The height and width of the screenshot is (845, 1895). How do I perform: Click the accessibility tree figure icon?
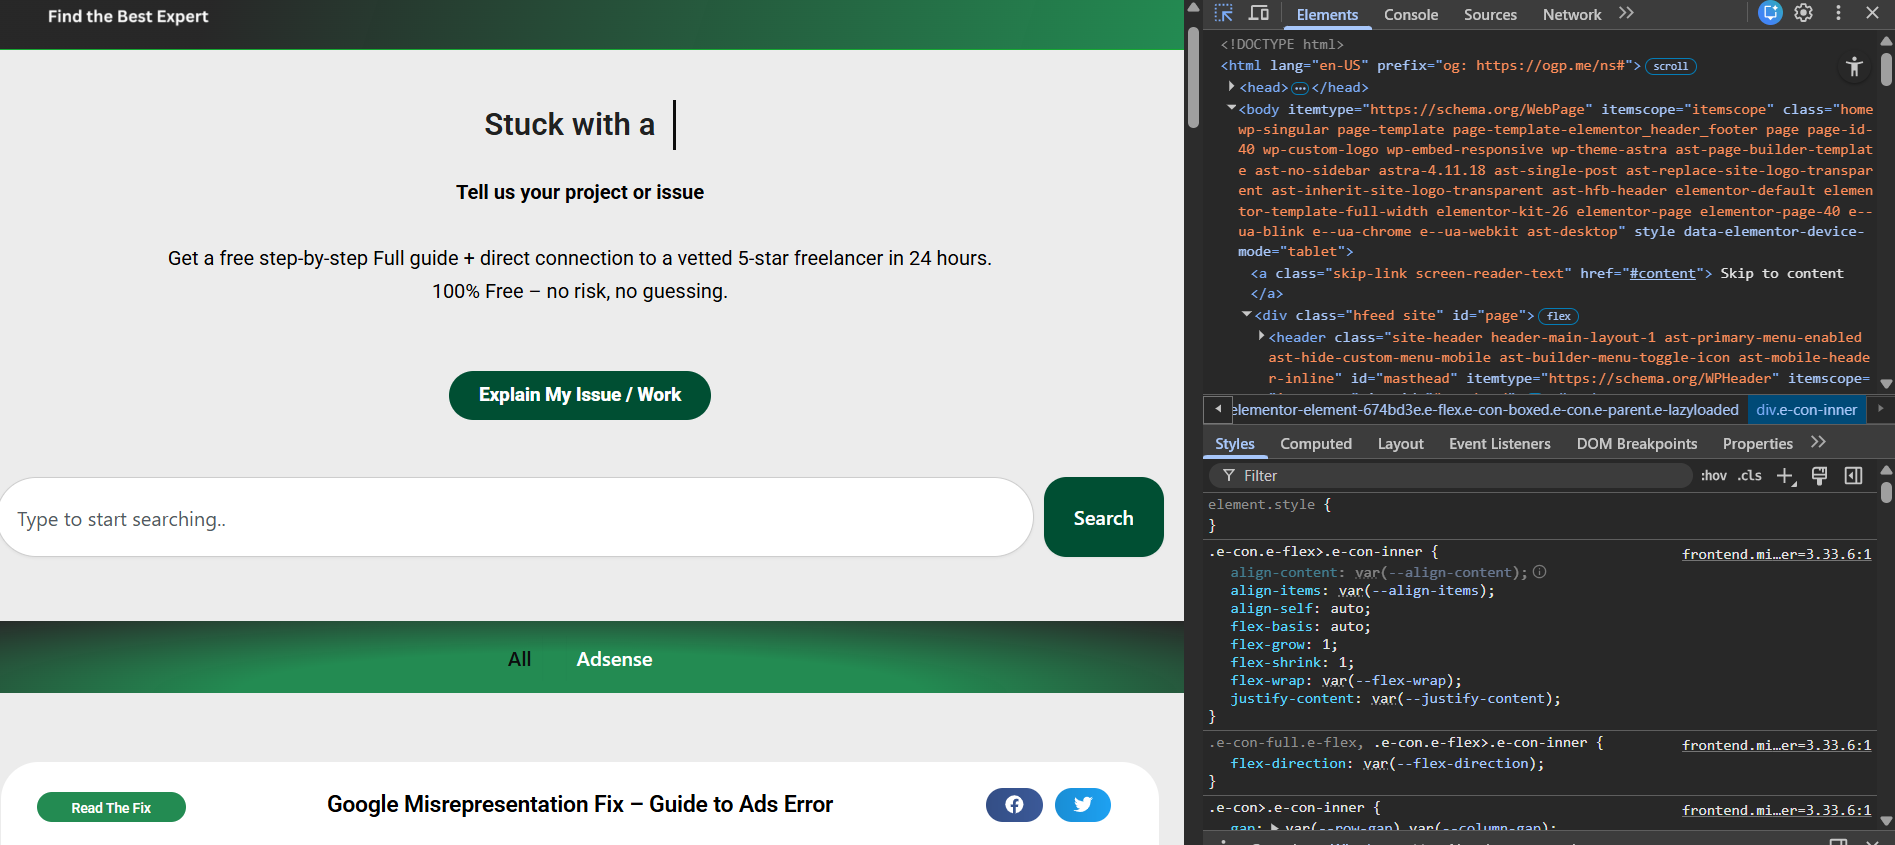tap(1854, 66)
